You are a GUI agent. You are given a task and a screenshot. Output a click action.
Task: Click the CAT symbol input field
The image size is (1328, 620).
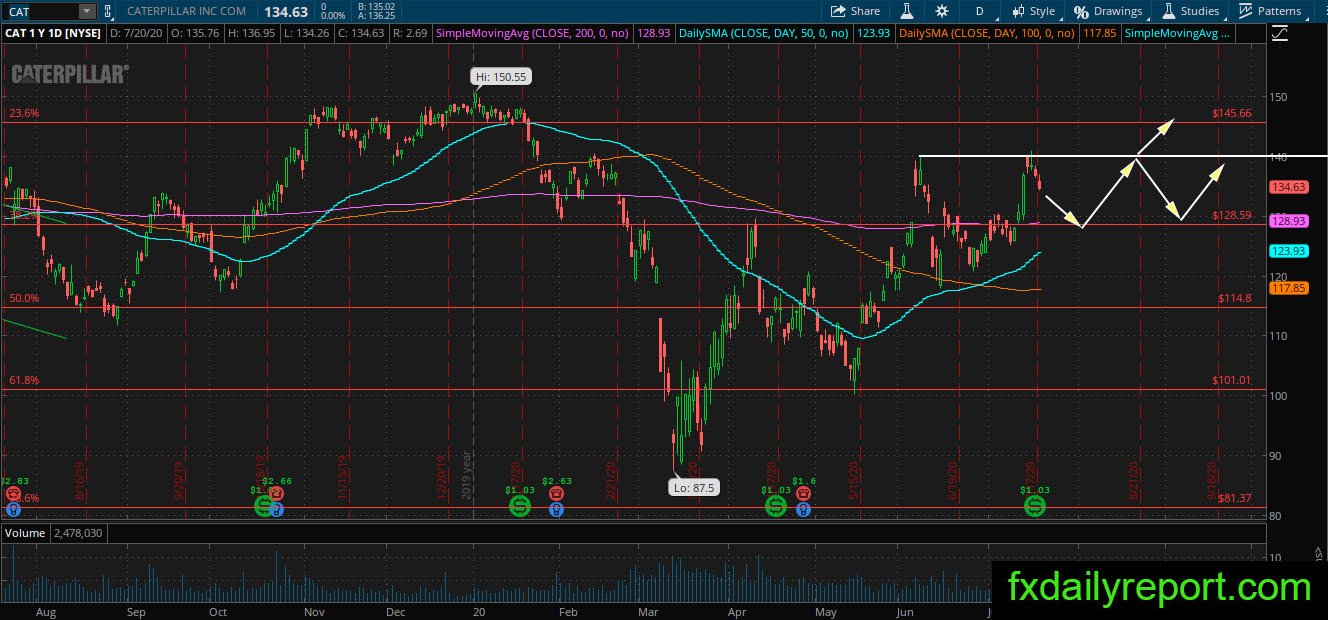(x=39, y=11)
